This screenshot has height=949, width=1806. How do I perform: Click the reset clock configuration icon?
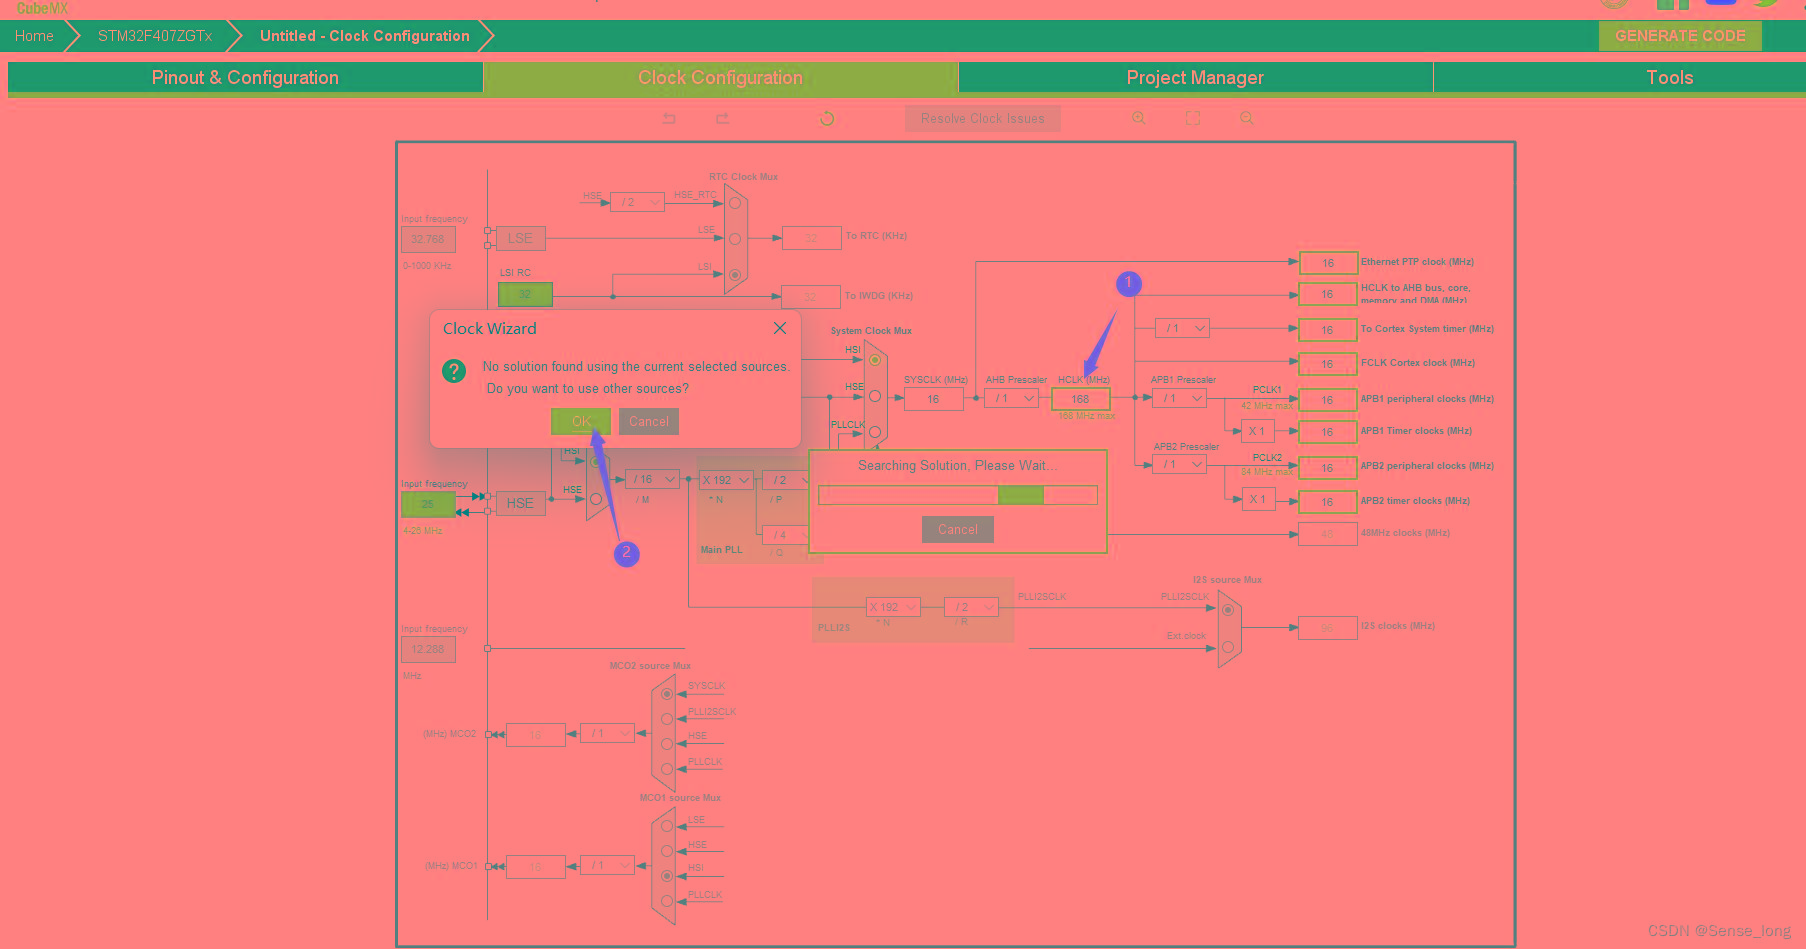tap(827, 118)
